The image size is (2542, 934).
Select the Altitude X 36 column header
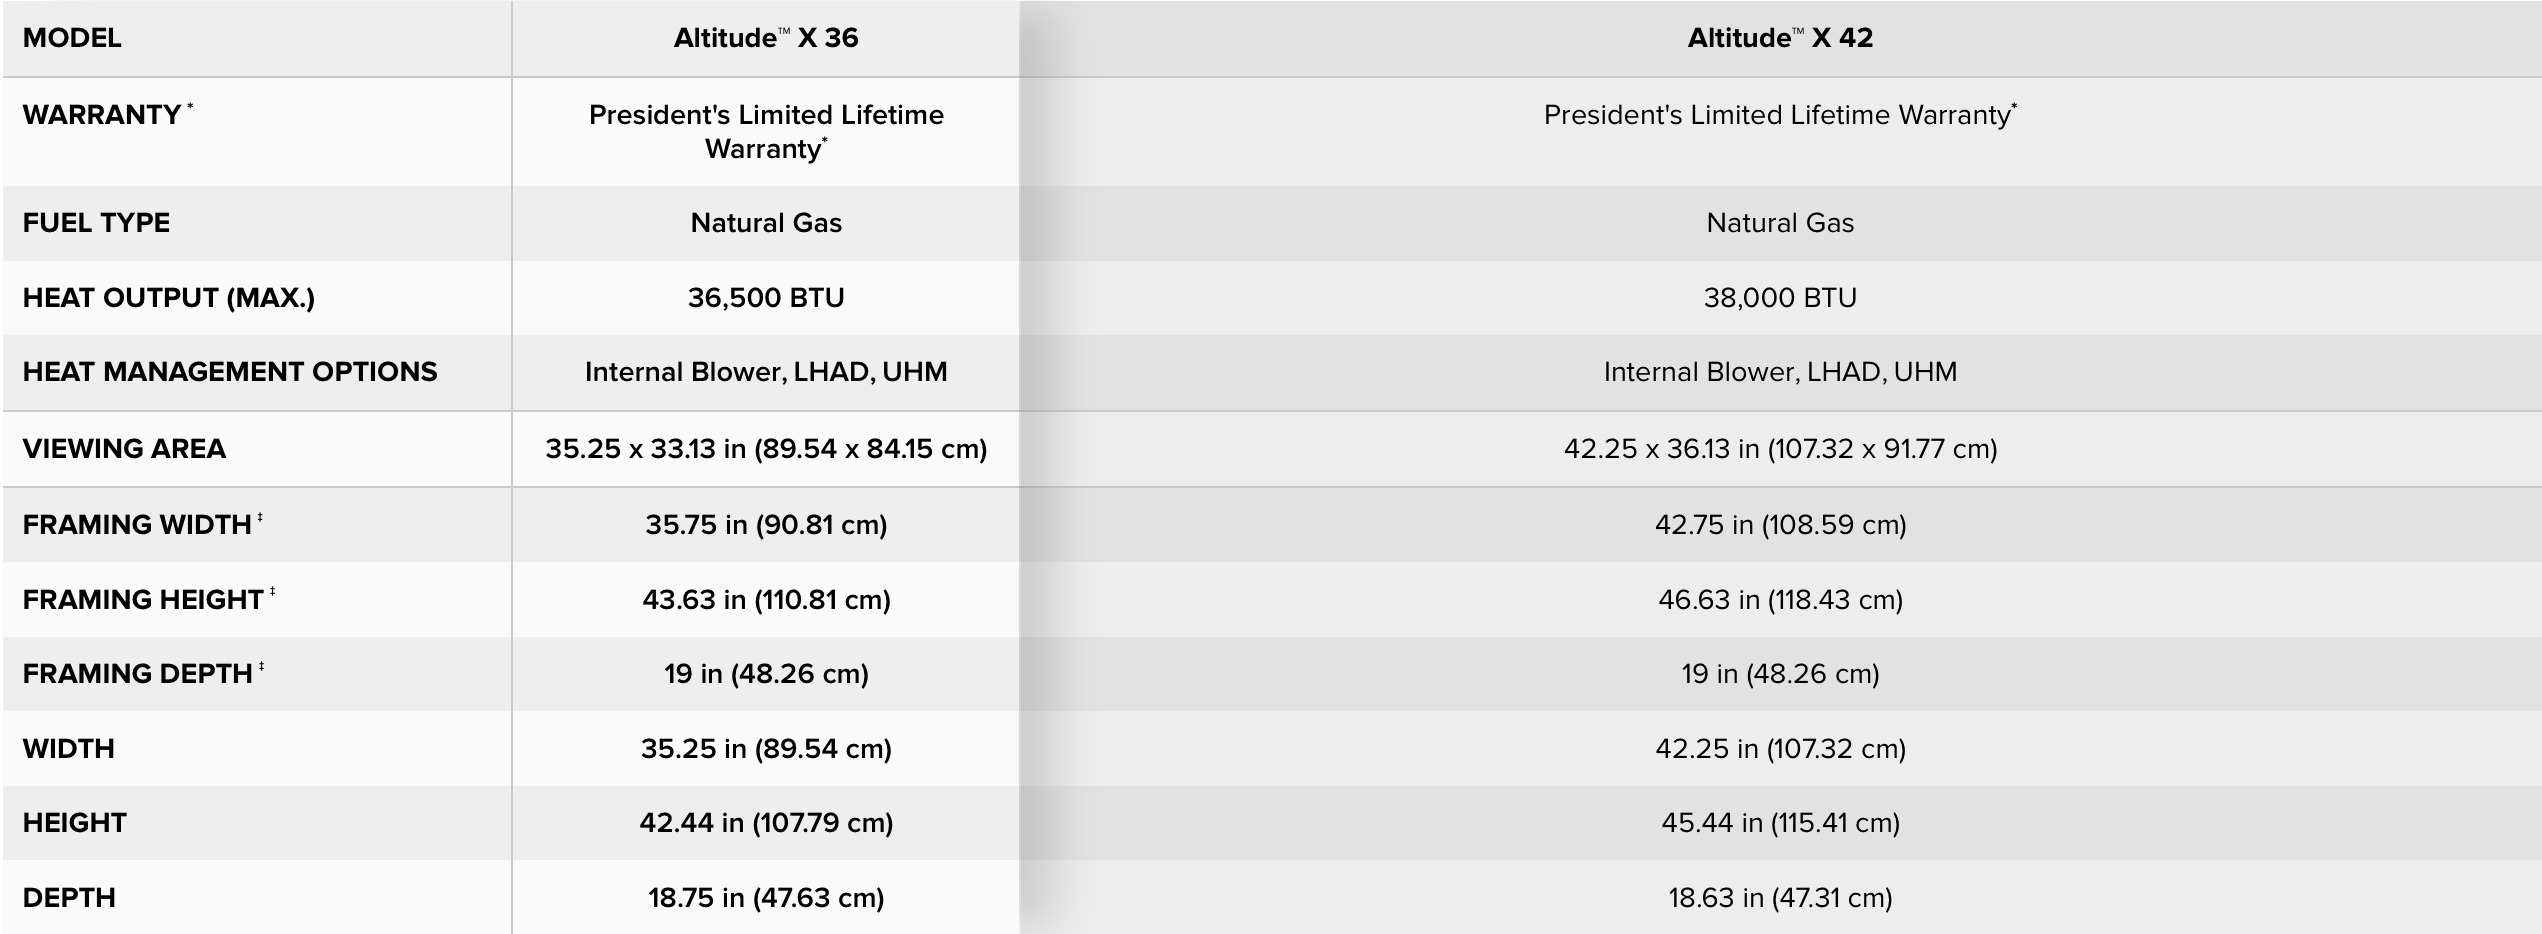point(765,38)
